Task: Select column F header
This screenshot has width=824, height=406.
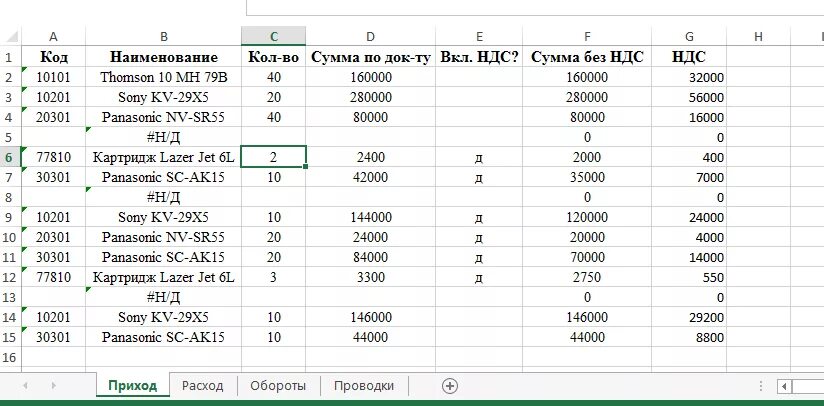Action: point(587,36)
